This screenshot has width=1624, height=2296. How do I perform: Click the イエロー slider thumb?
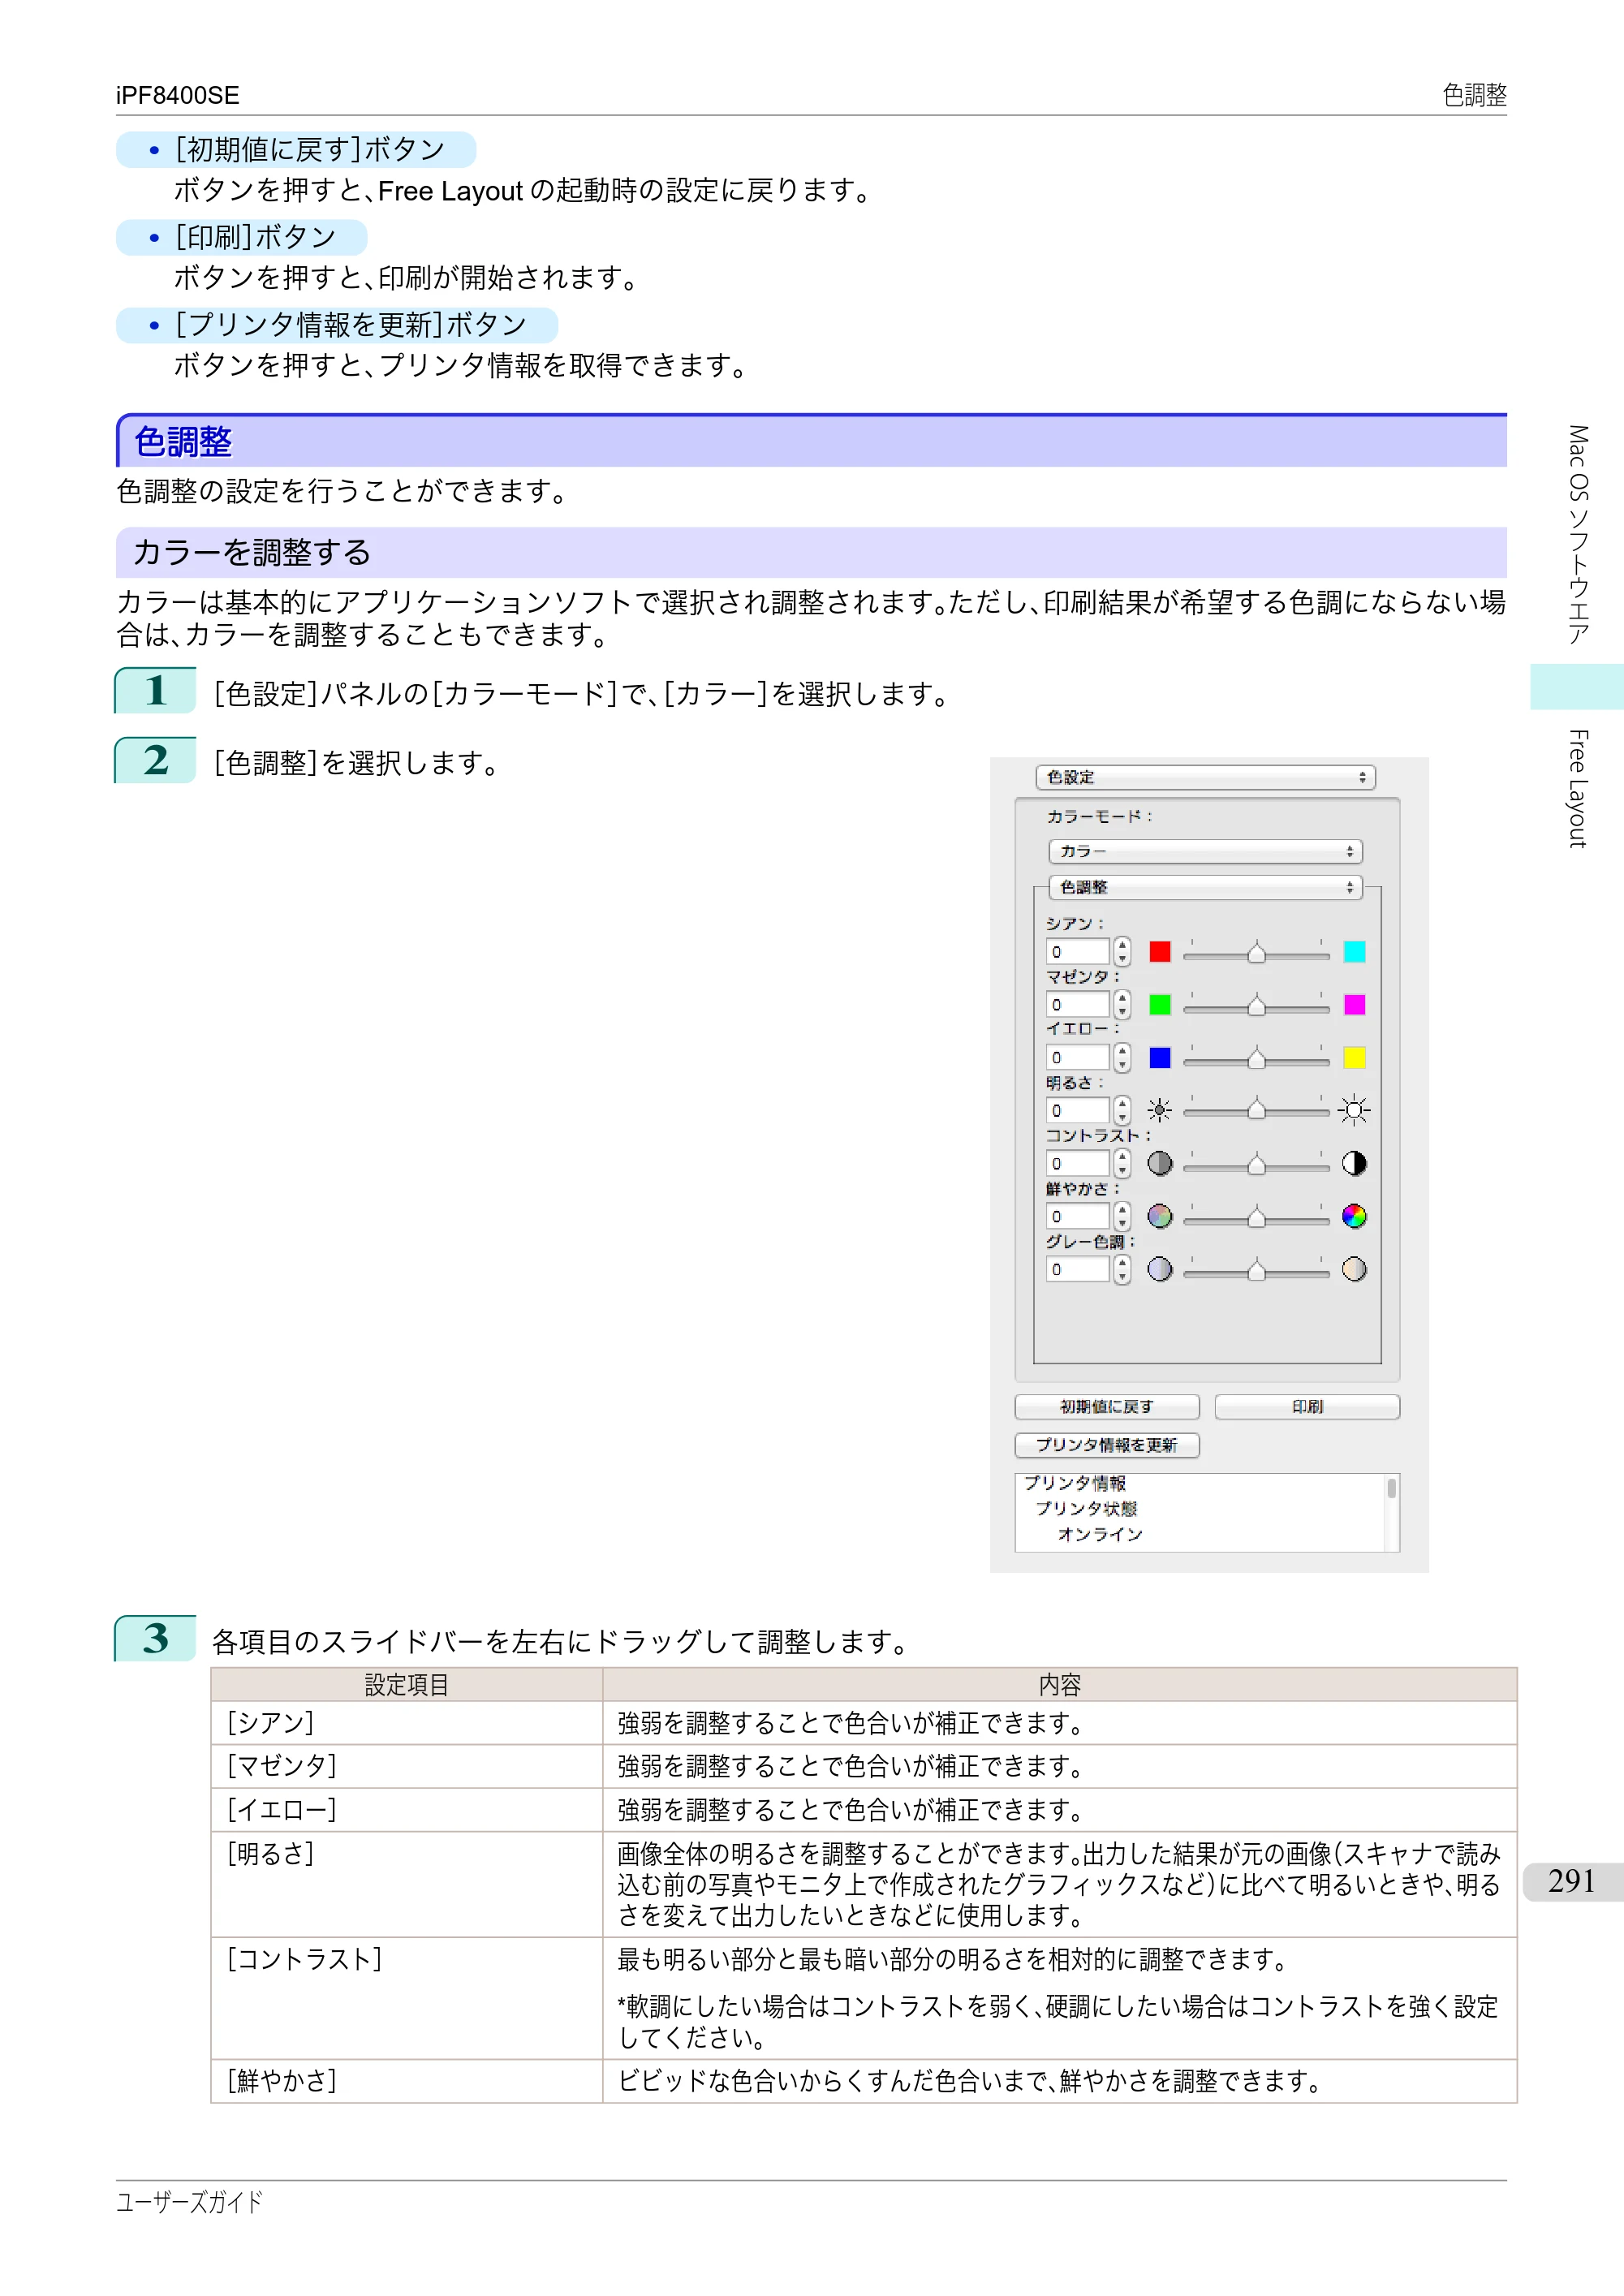point(1256,1059)
